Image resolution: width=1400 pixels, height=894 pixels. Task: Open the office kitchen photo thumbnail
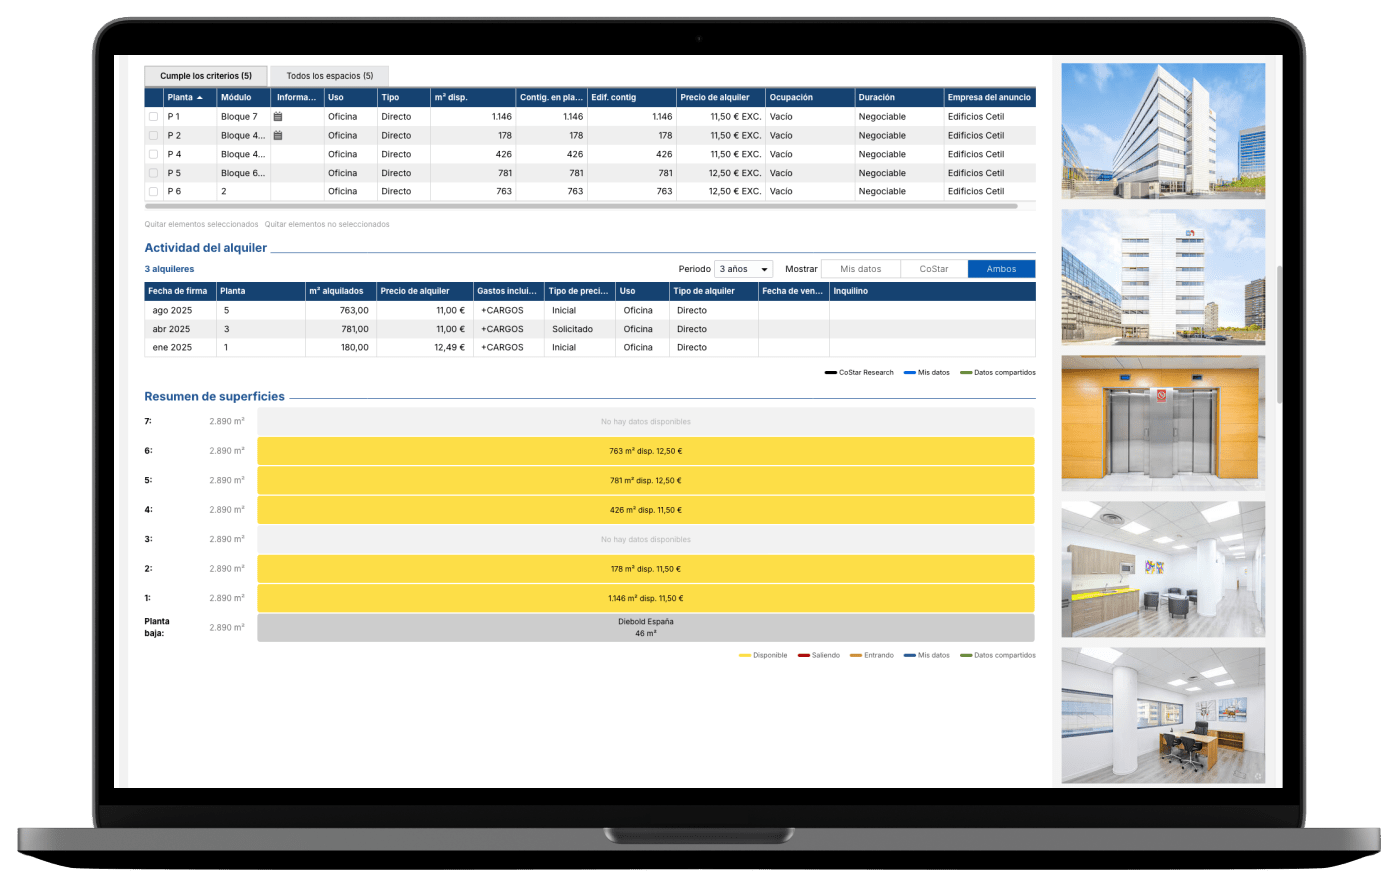tap(1162, 569)
